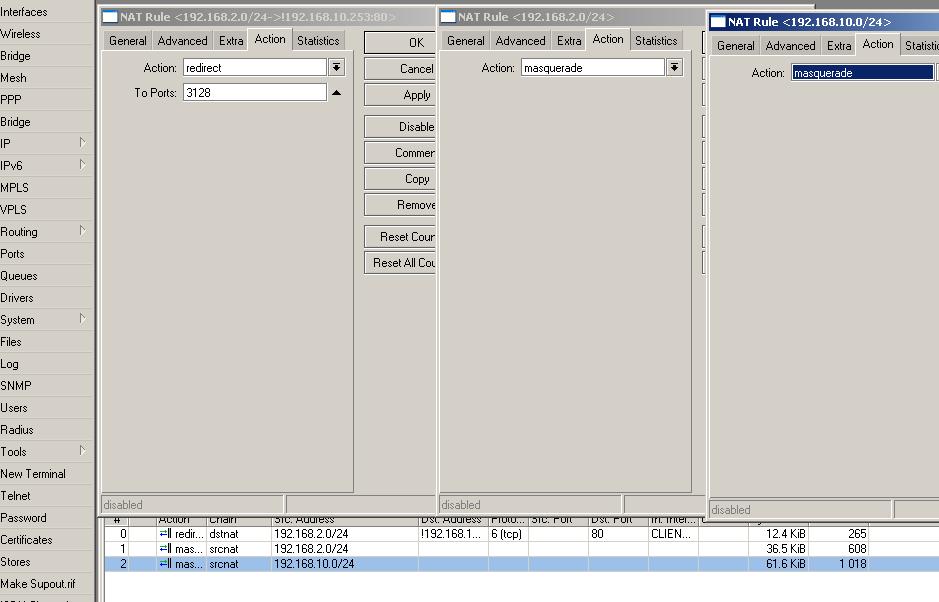939x602 pixels.
Task: Switch to Statistics tab in middle NAT Rule window
Action: coord(656,41)
